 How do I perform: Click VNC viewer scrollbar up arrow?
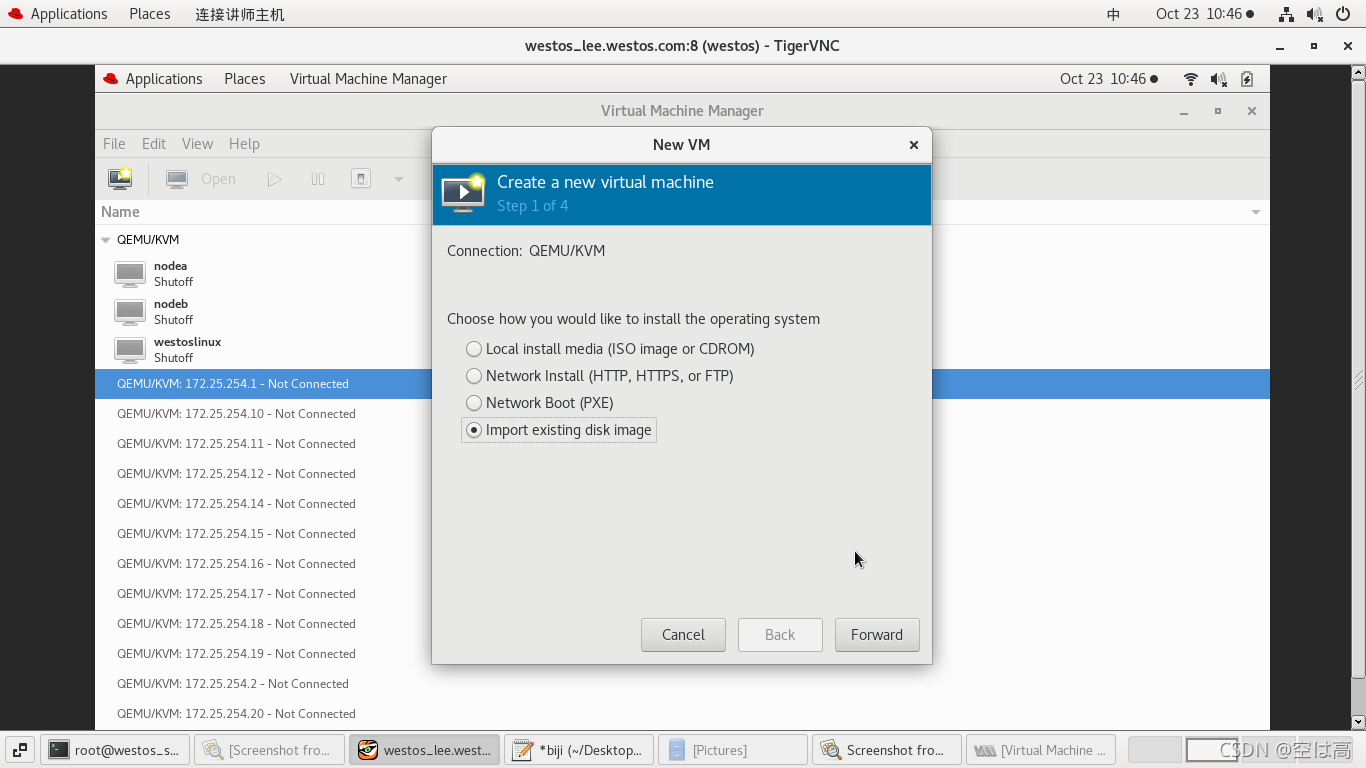[1358, 72]
